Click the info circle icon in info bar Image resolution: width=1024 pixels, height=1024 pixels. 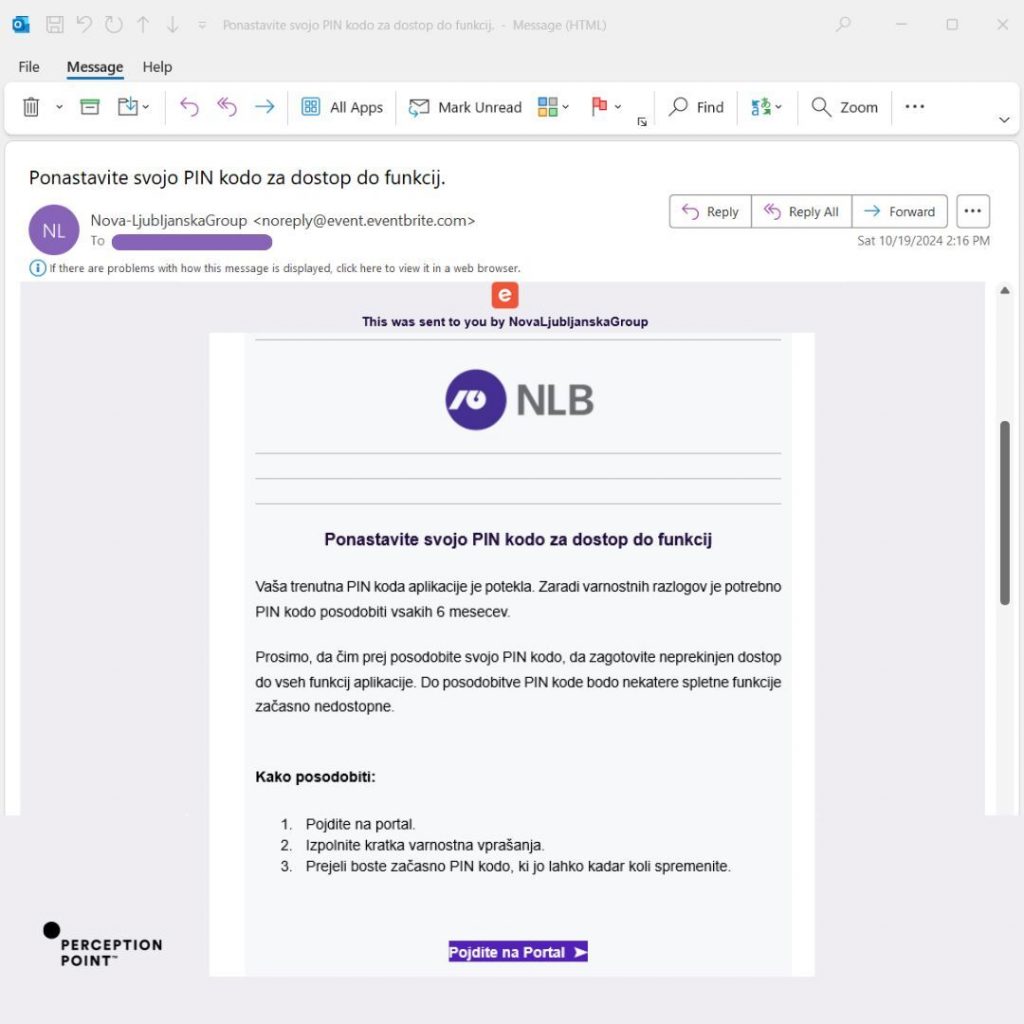pyautogui.click(x=37, y=268)
